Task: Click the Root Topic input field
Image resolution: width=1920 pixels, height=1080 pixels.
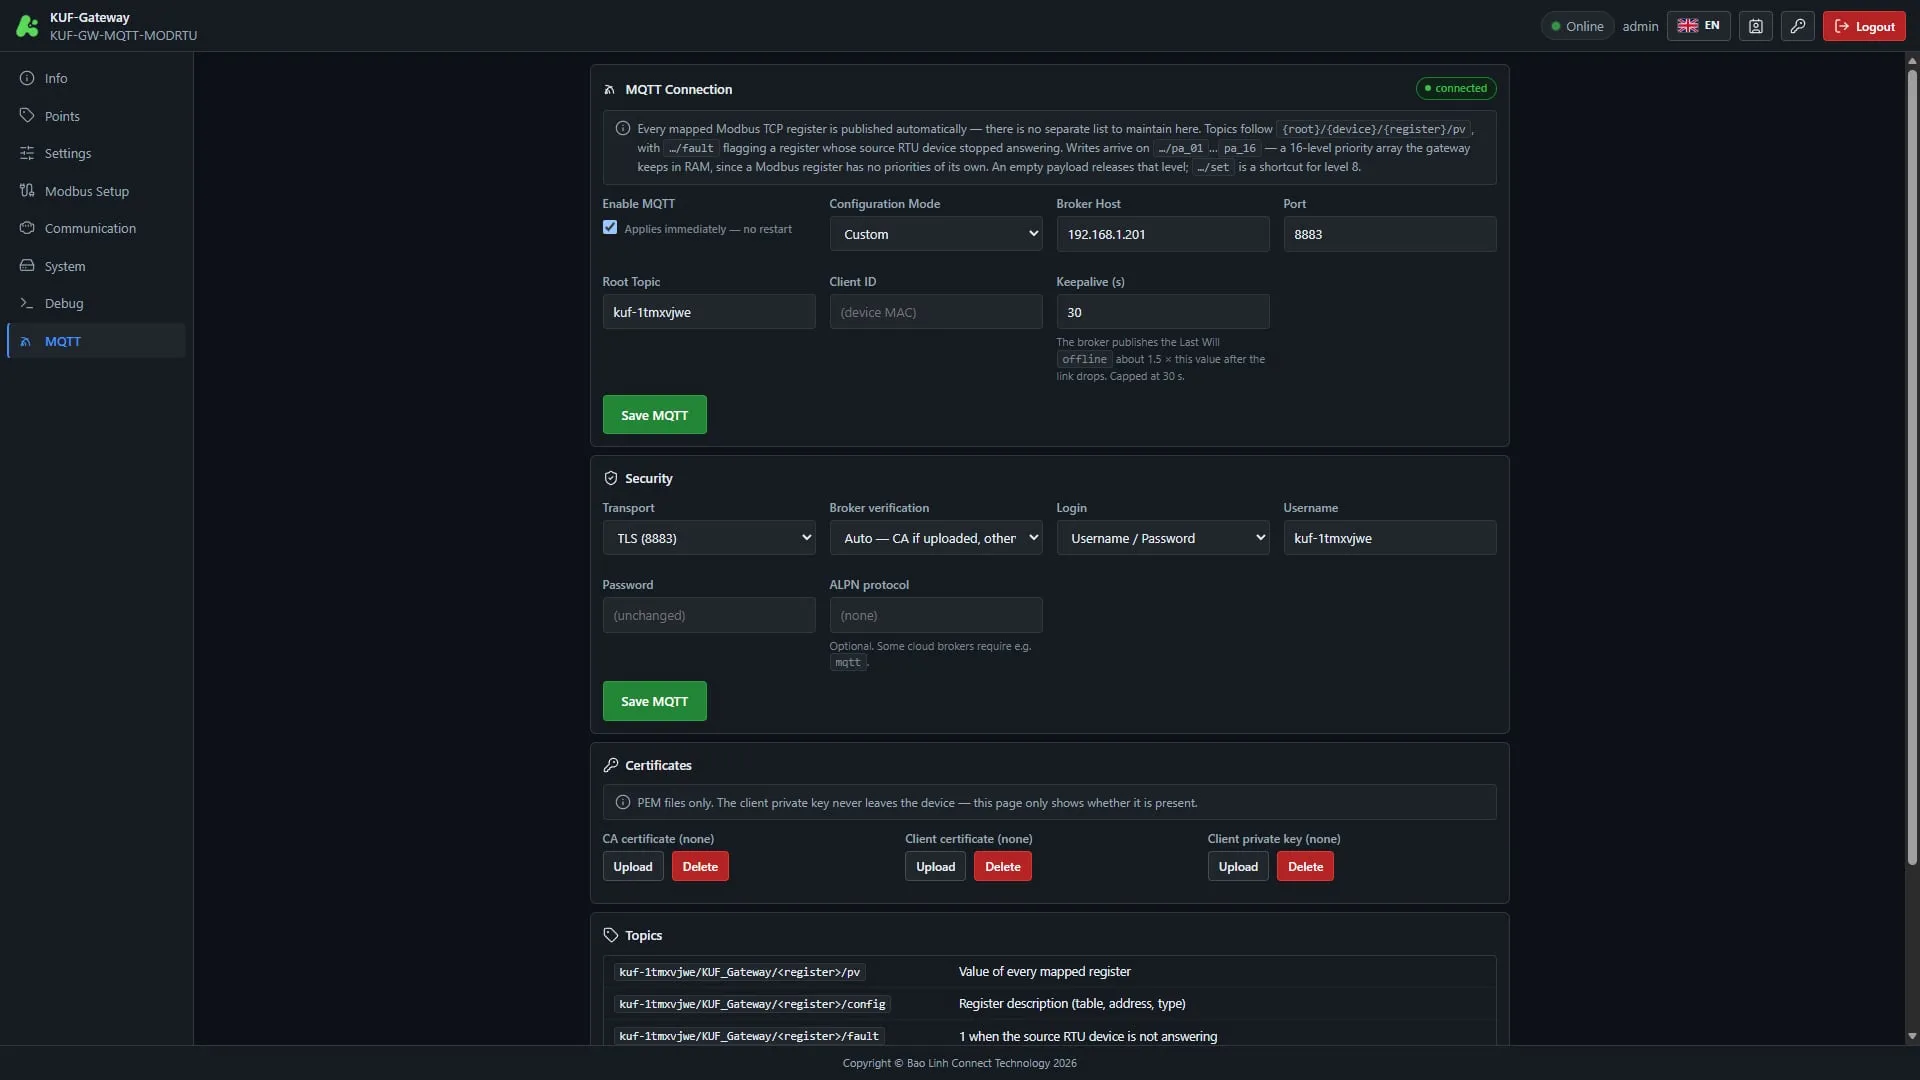Action: [709, 312]
